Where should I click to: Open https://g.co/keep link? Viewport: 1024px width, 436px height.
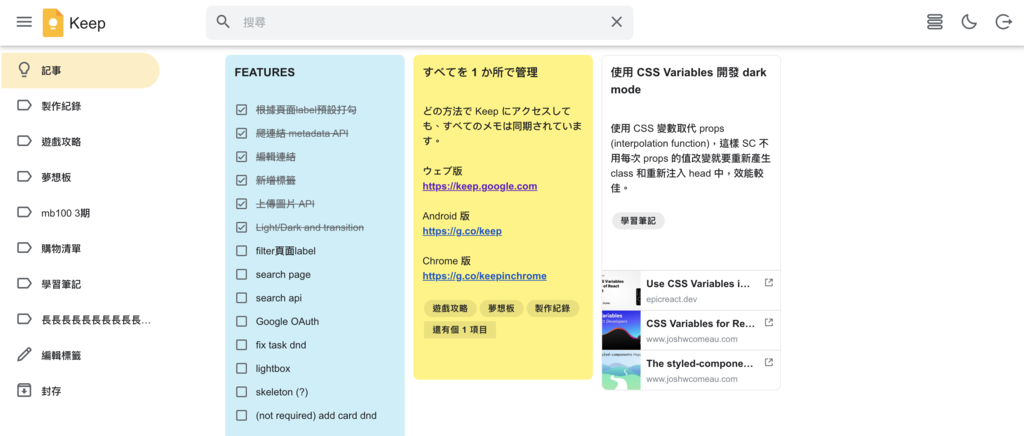click(462, 231)
